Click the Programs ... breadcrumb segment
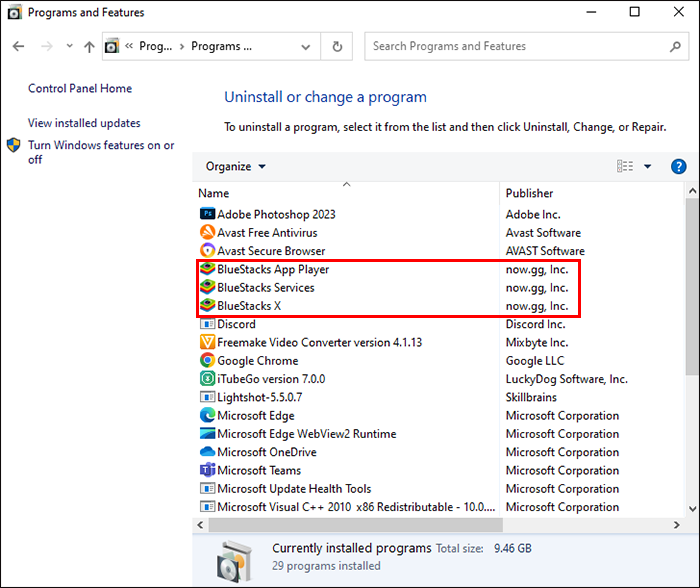The width and height of the screenshot is (700, 588). pyautogui.click(x=221, y=46)
